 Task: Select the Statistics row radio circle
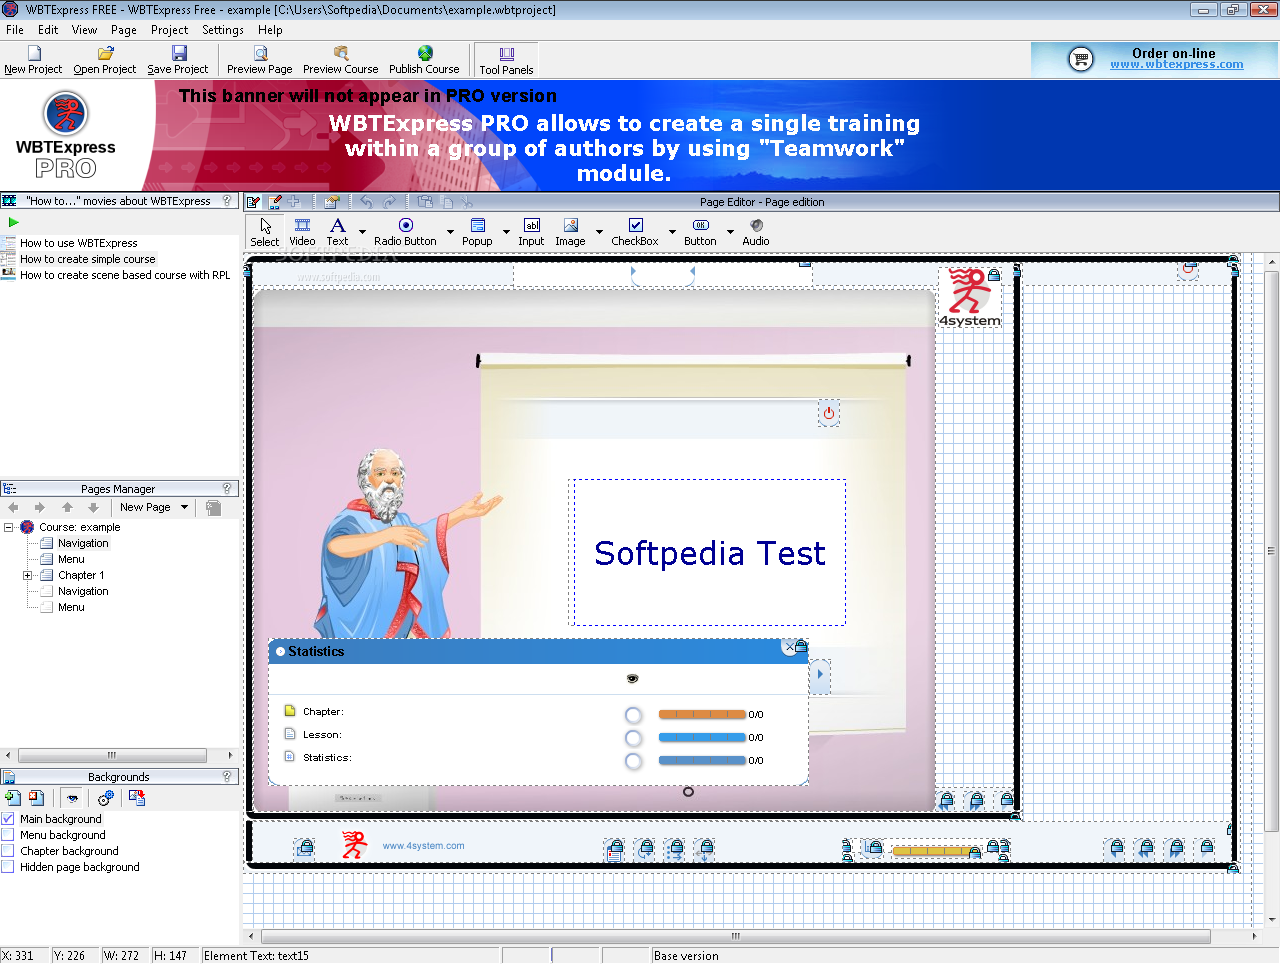(633, 761)
